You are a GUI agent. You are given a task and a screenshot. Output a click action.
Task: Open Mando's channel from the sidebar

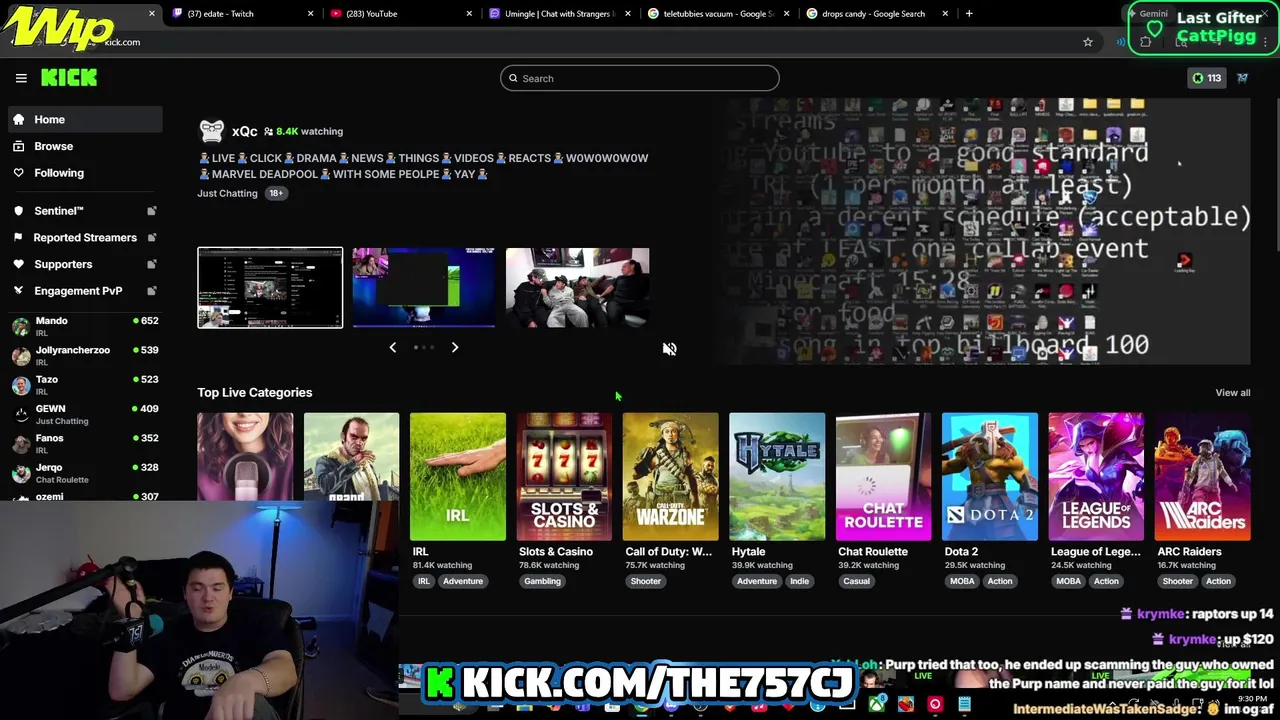[84, 326]
